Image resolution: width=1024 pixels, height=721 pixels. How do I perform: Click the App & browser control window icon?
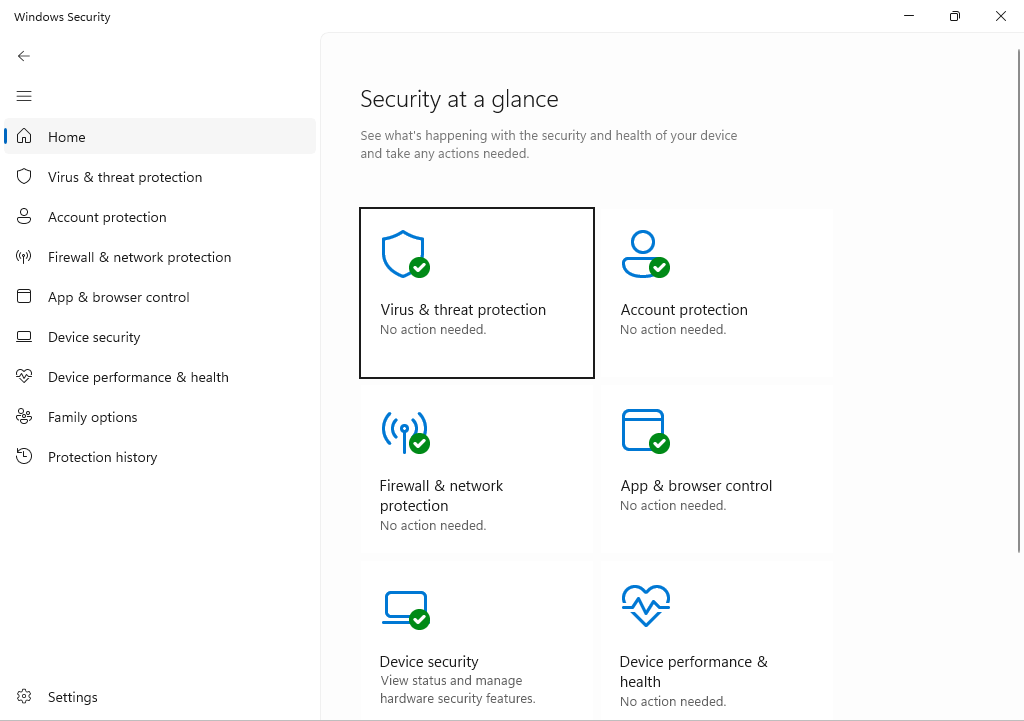644,431
